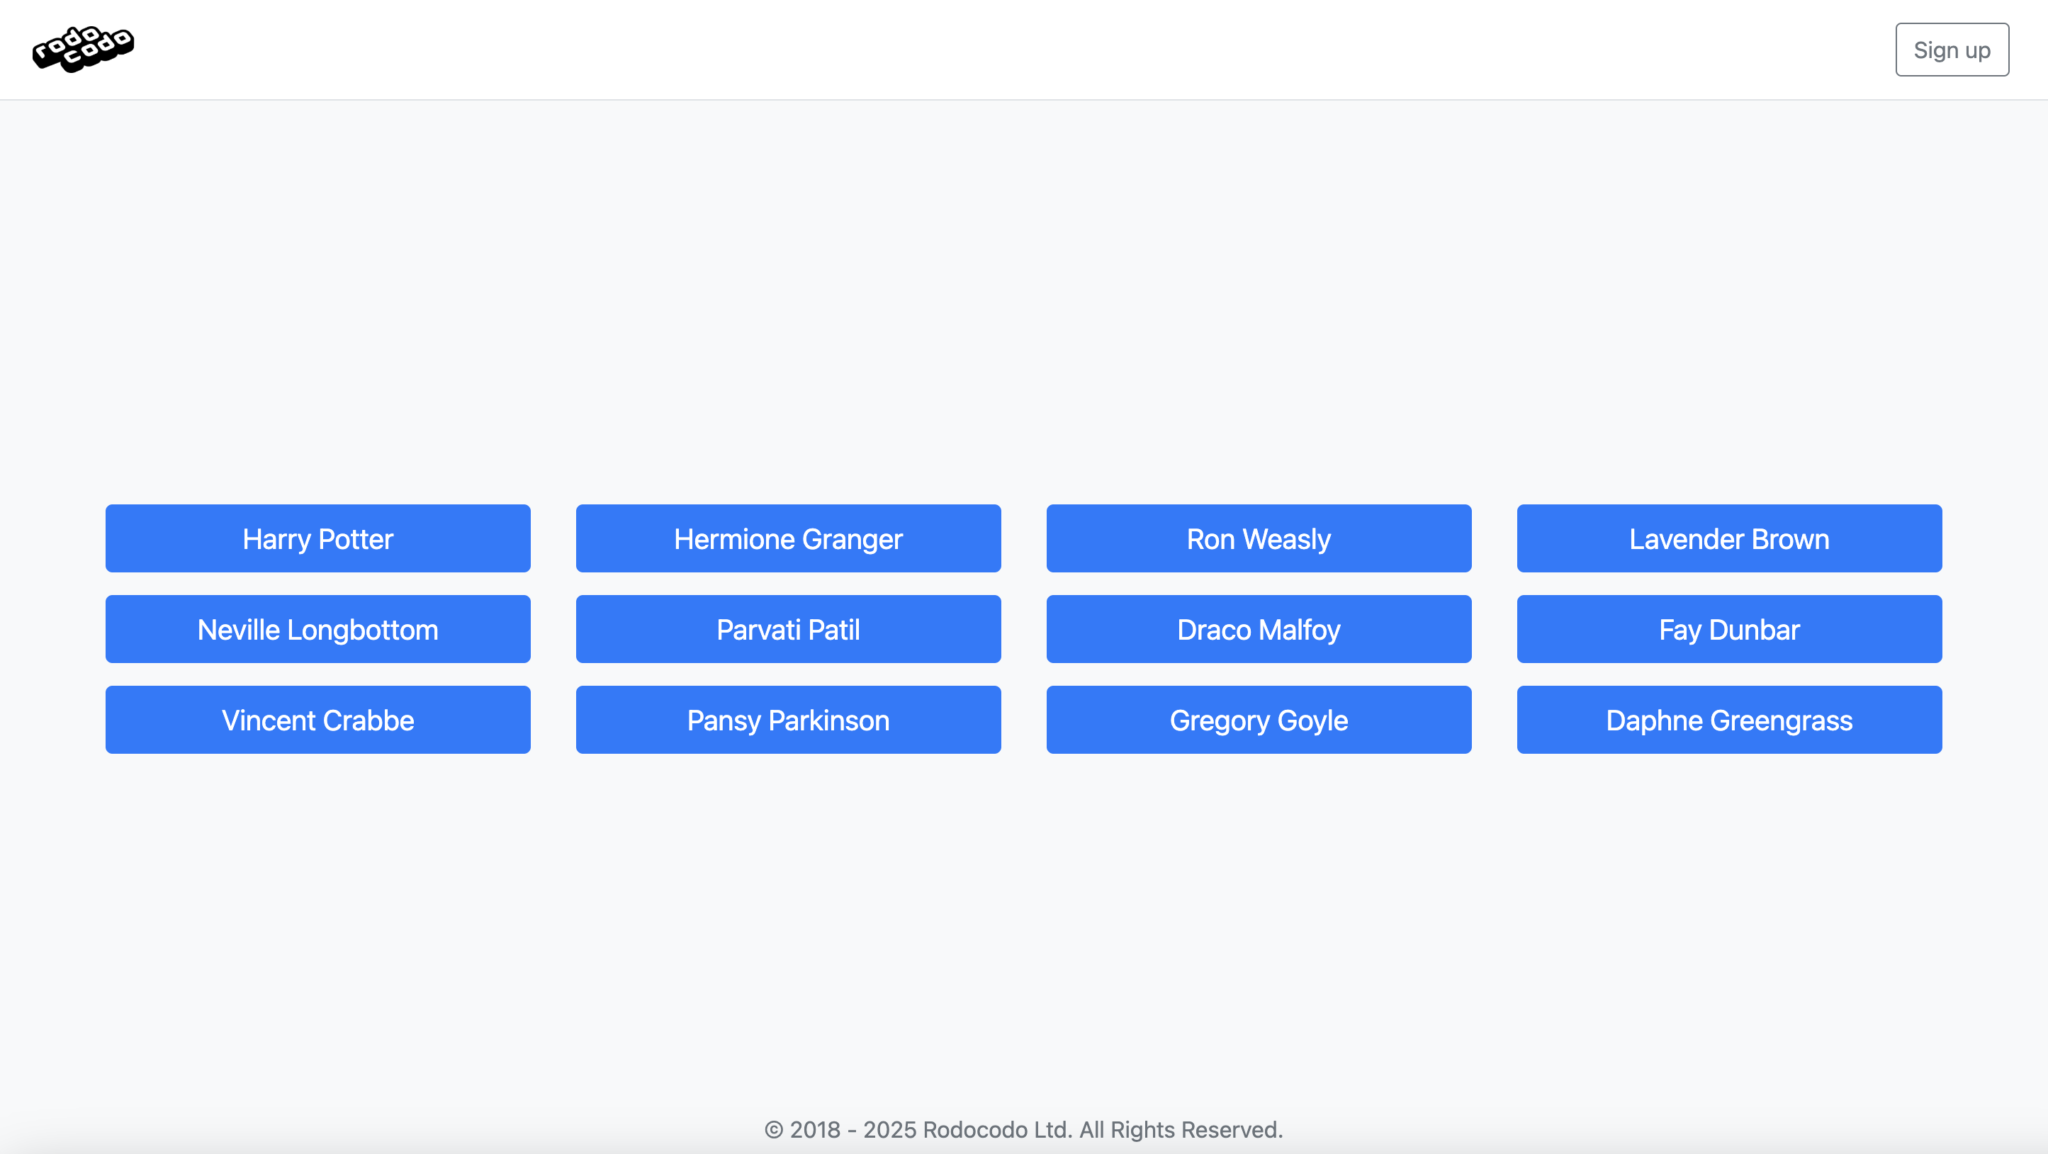2048x1154 pixels.
Task: Click the header bar area
Action: (x=1024, y=48)
